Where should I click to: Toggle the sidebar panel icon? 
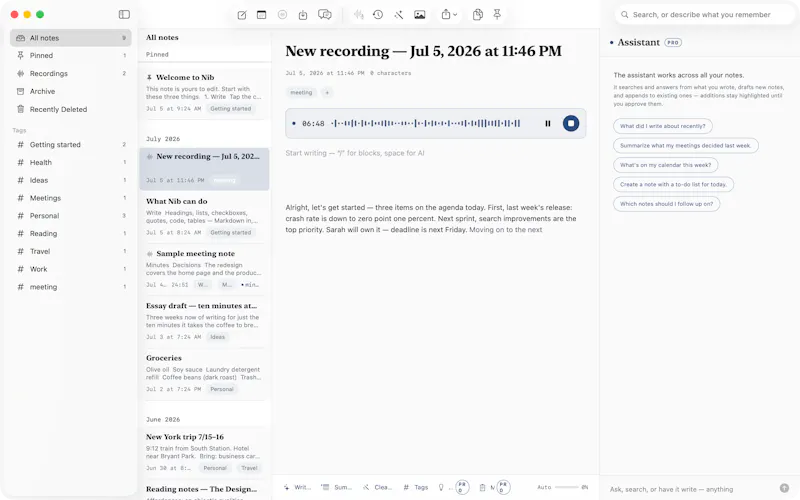coord(124,14)
